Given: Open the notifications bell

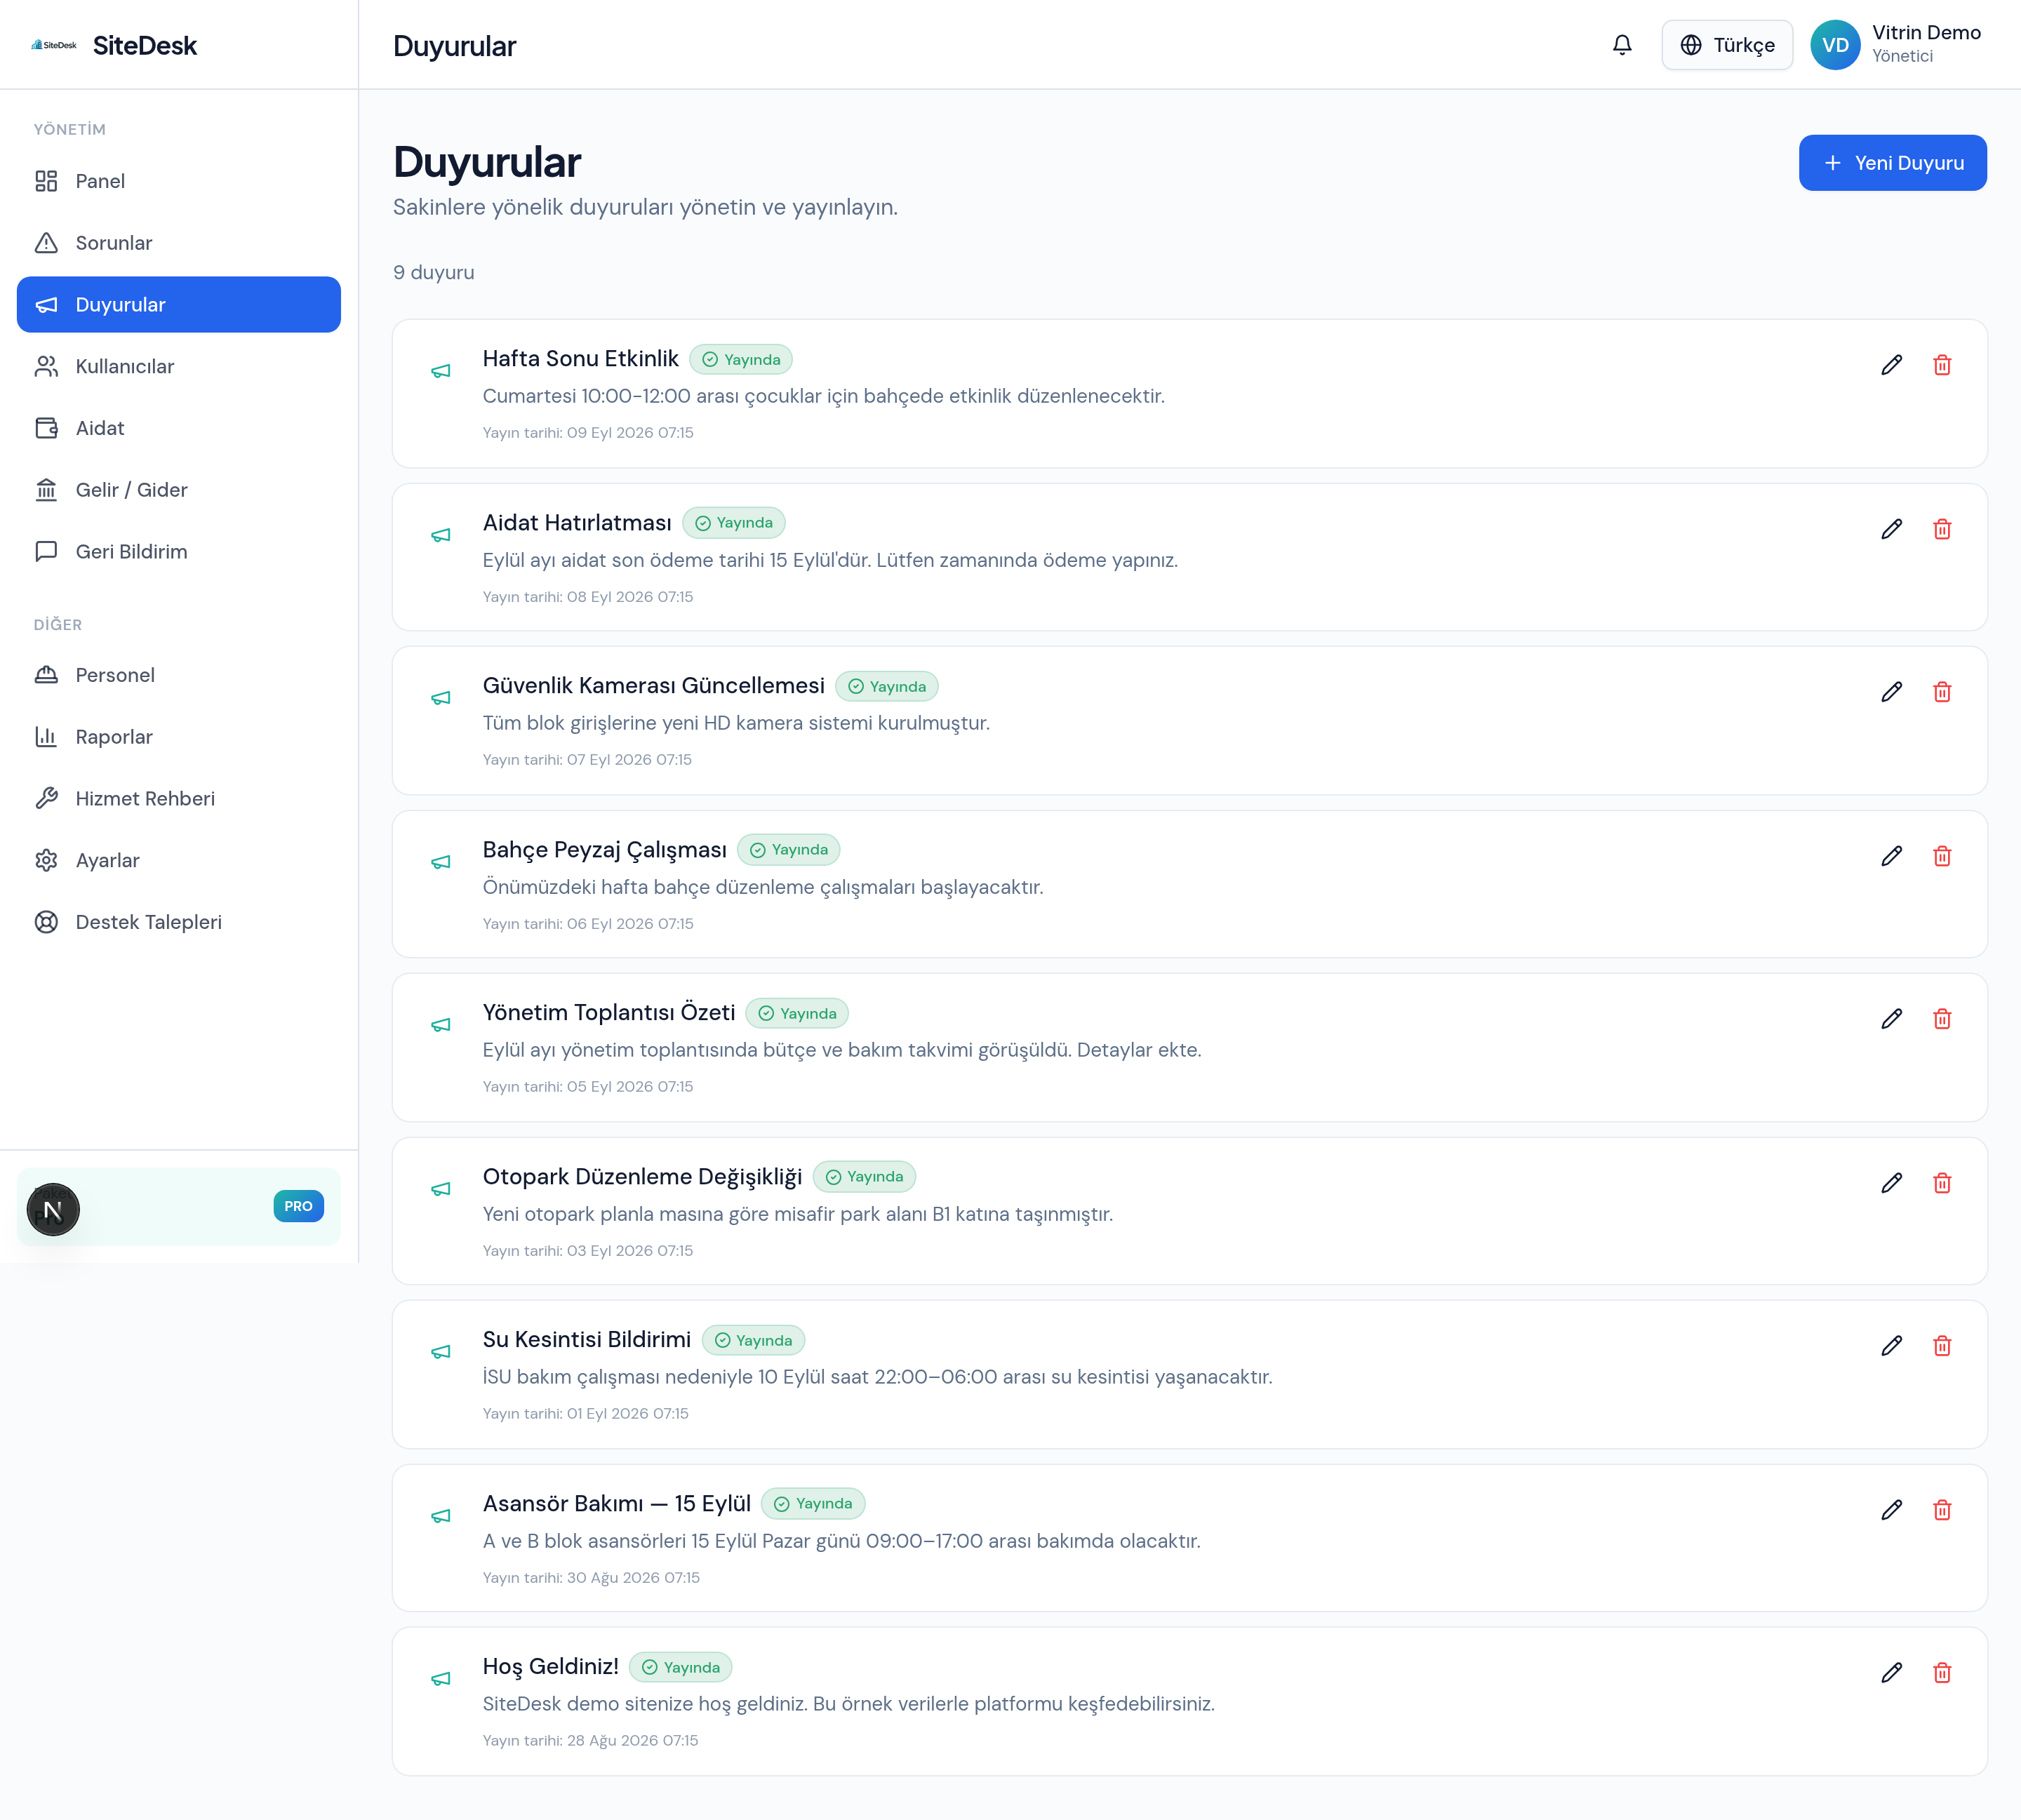Looking at the screenshot, I should [x=1622, y=45].
